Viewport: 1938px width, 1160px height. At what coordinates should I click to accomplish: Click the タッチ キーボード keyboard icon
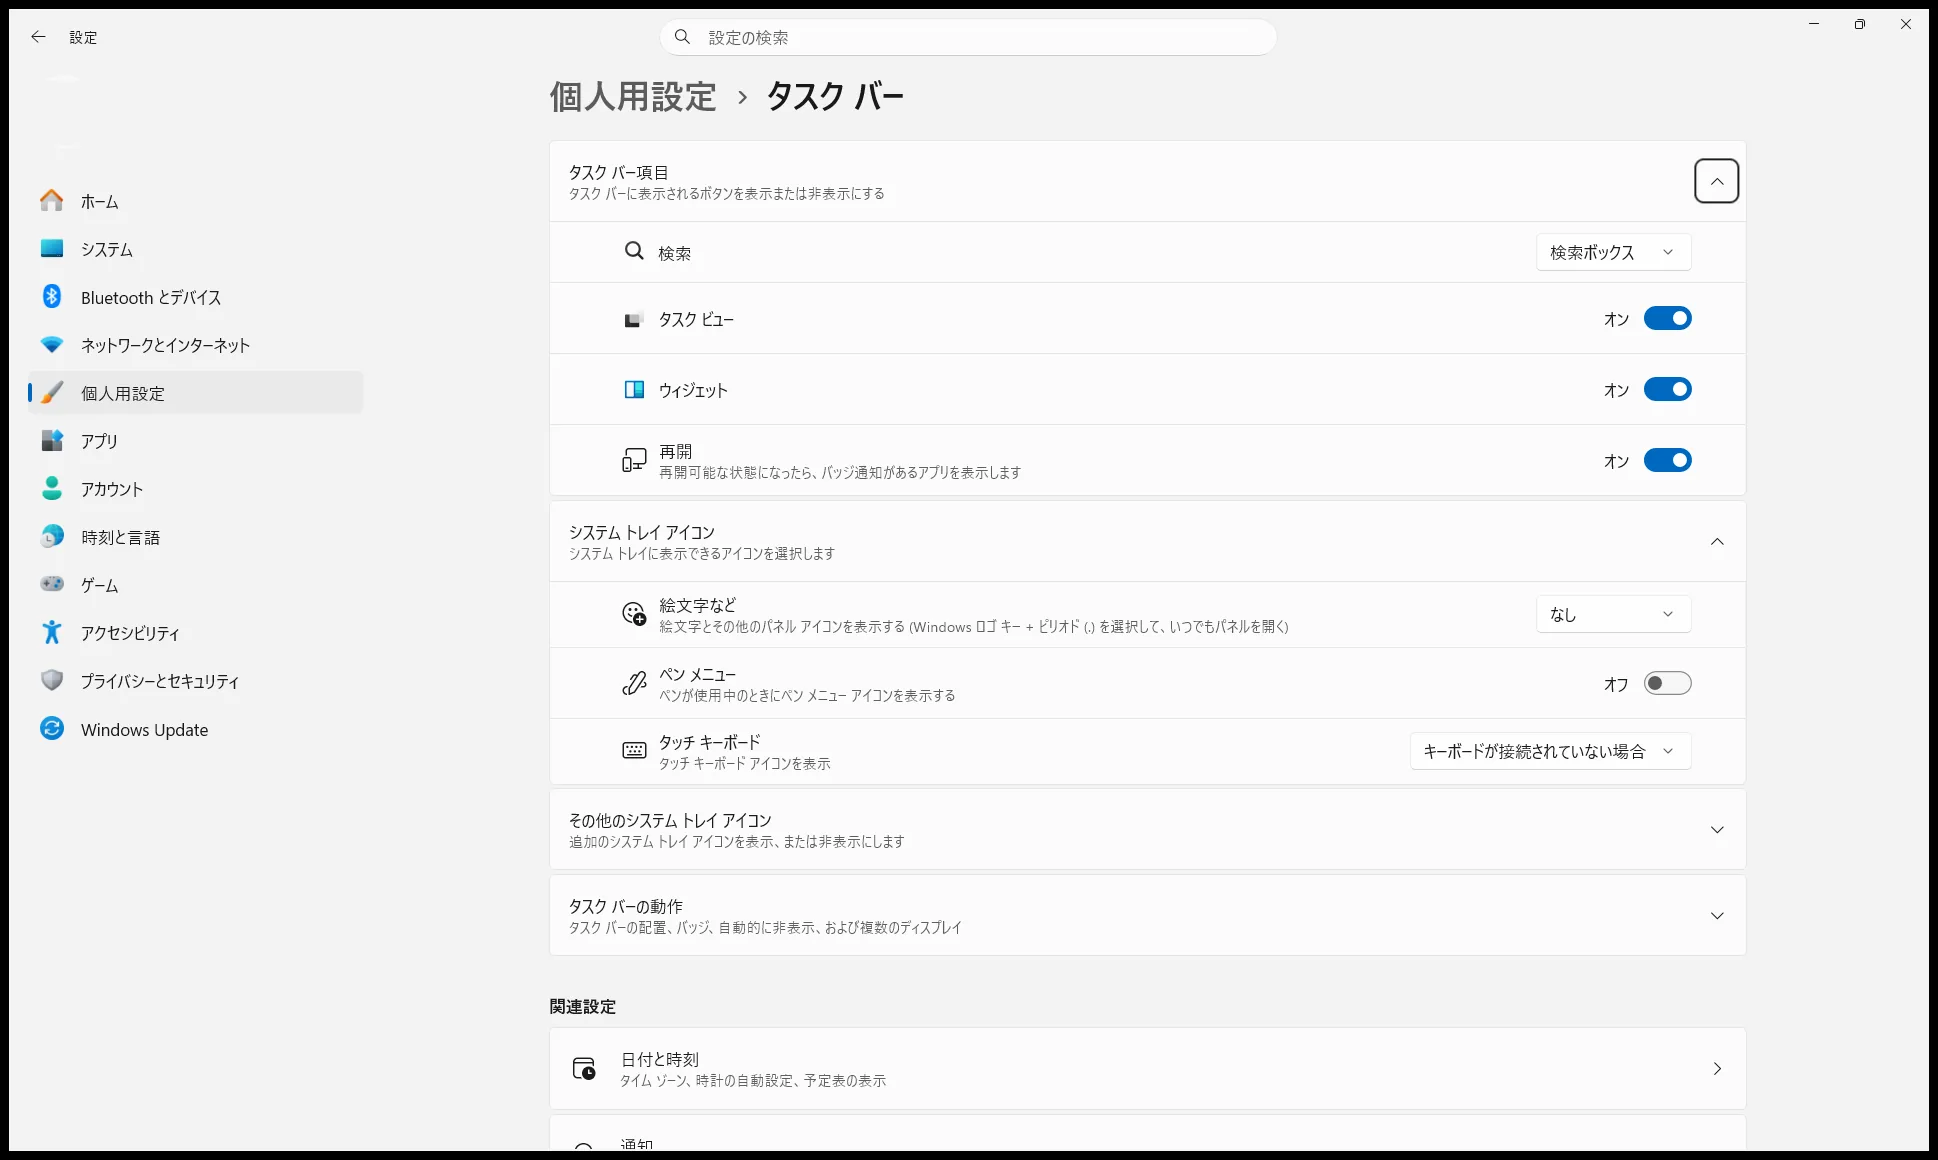(634, 751)
